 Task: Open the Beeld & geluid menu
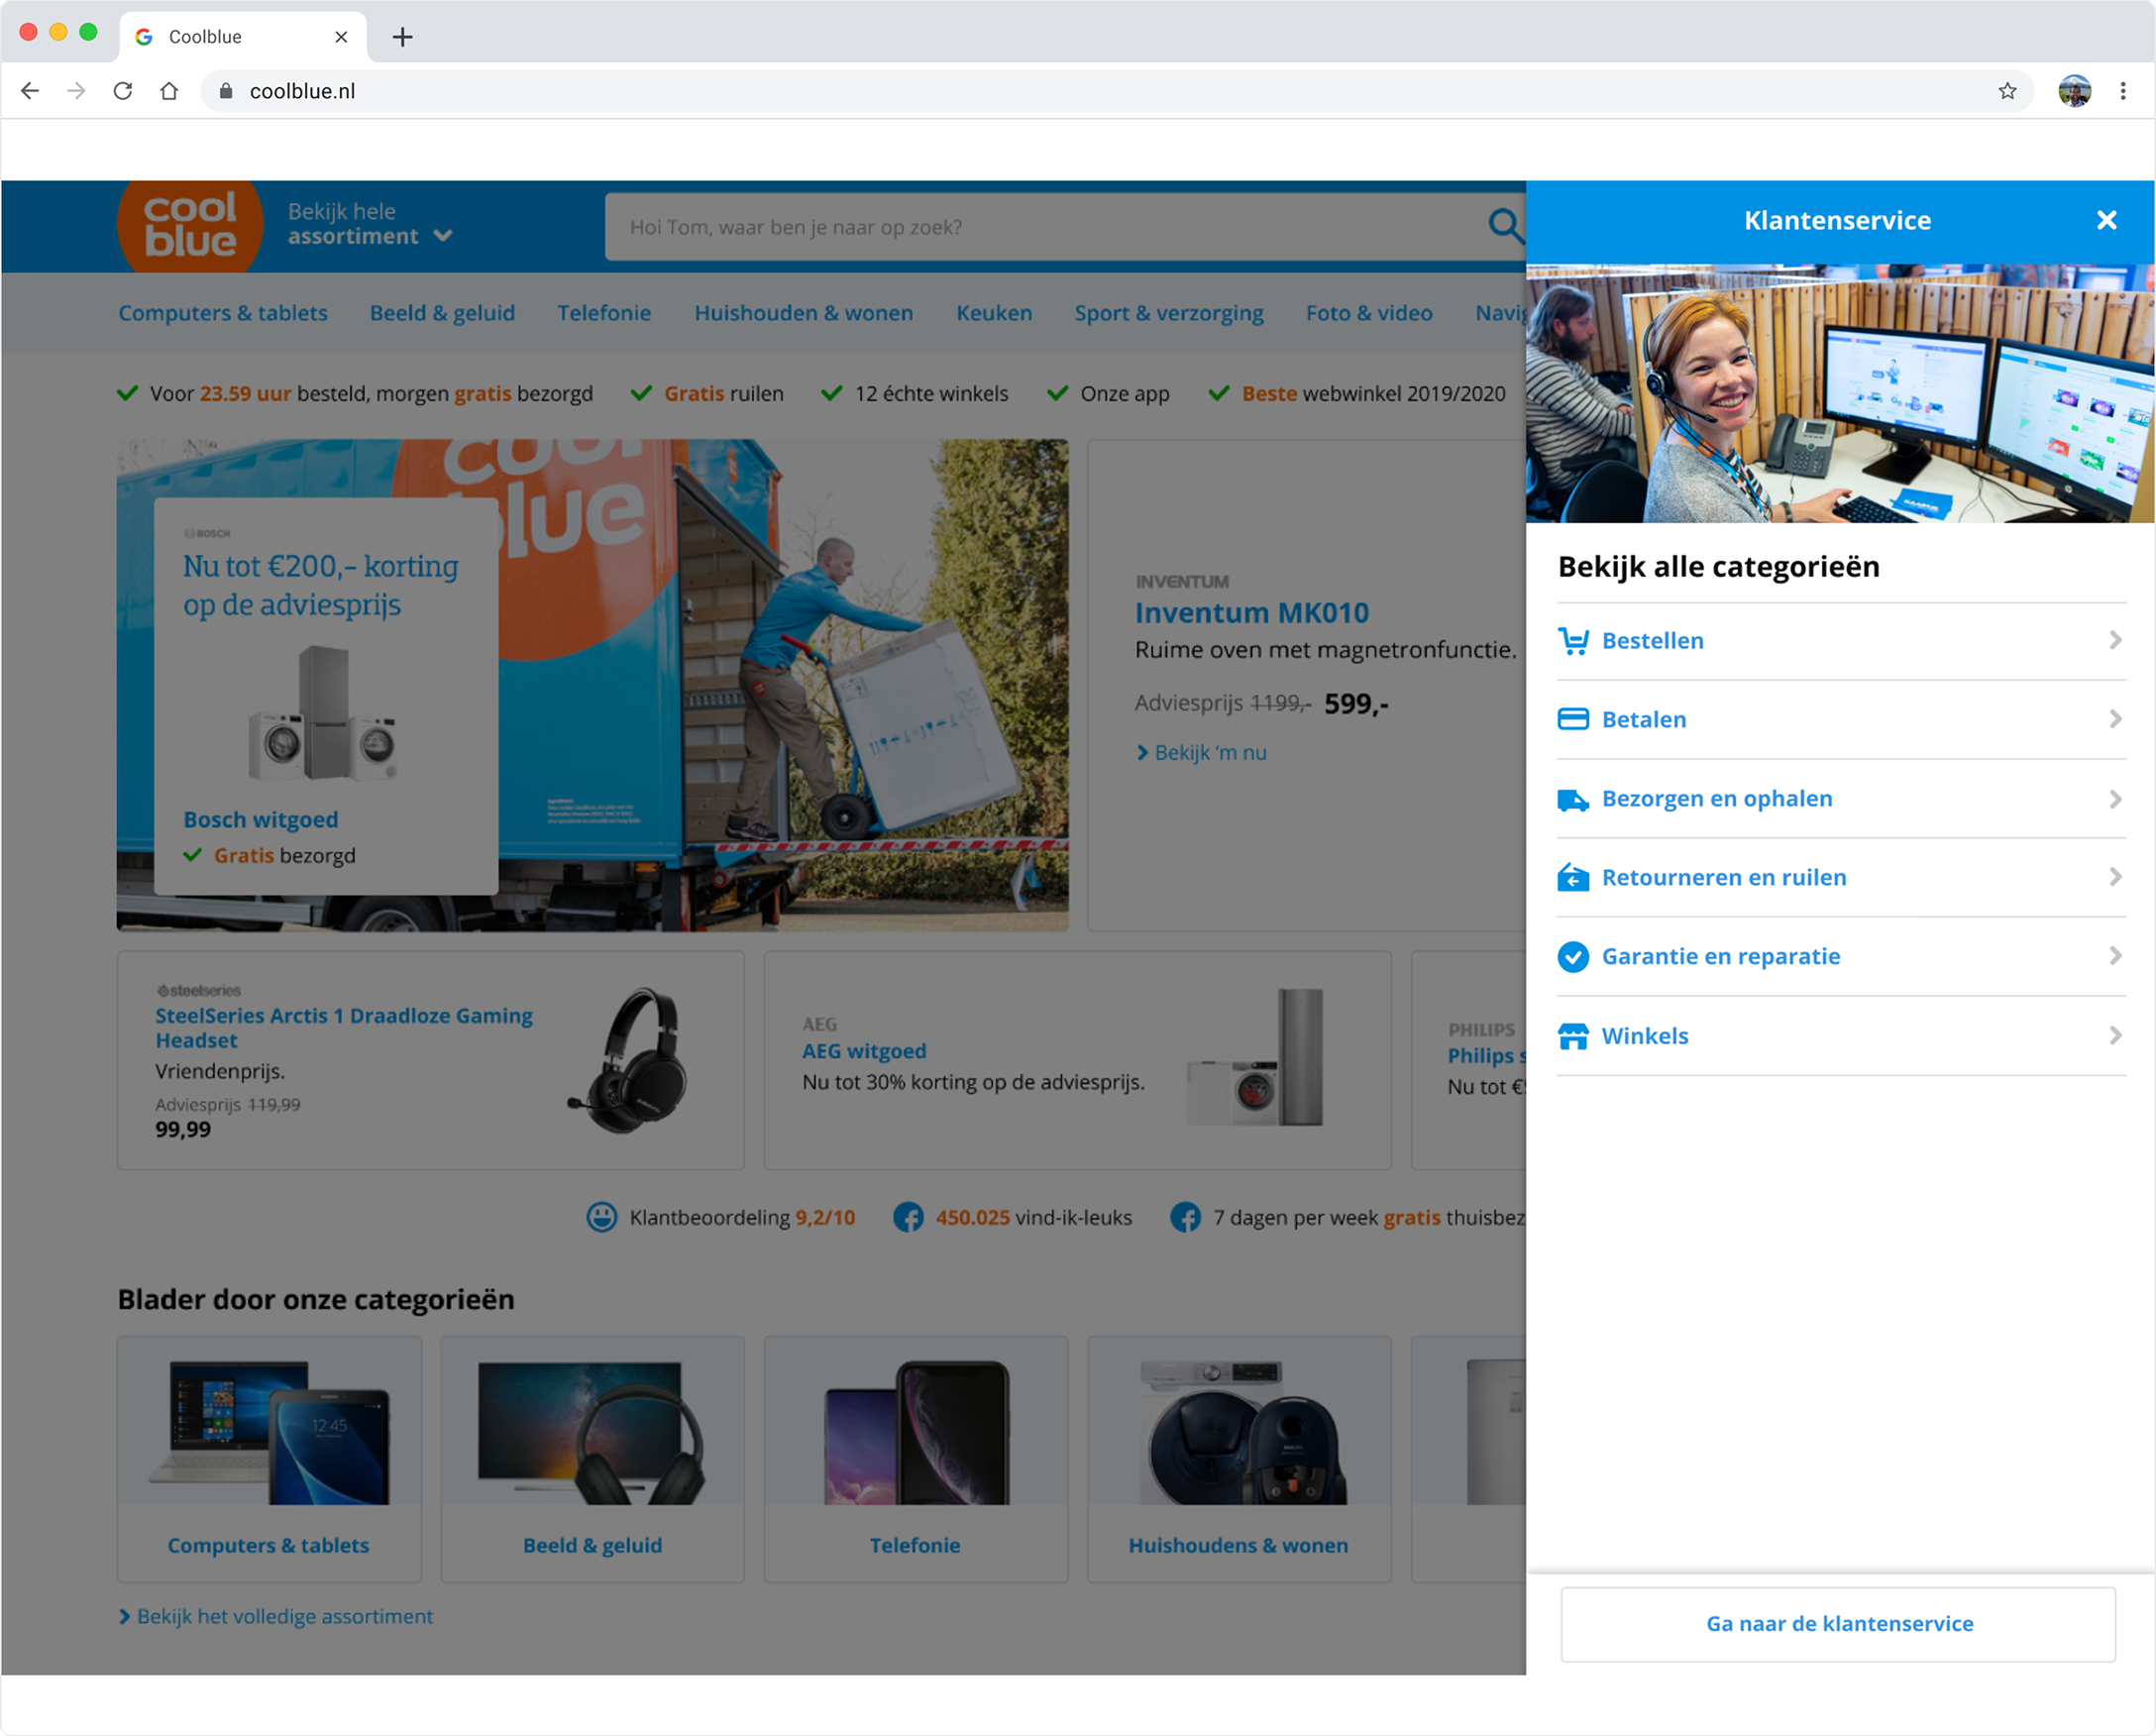pos(442,313)
